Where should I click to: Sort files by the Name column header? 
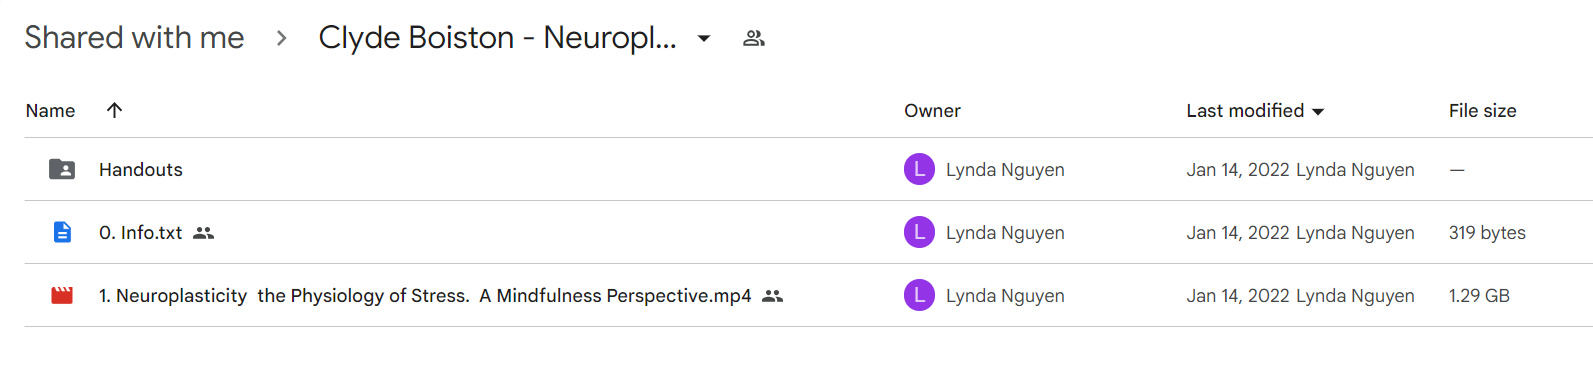50,110
